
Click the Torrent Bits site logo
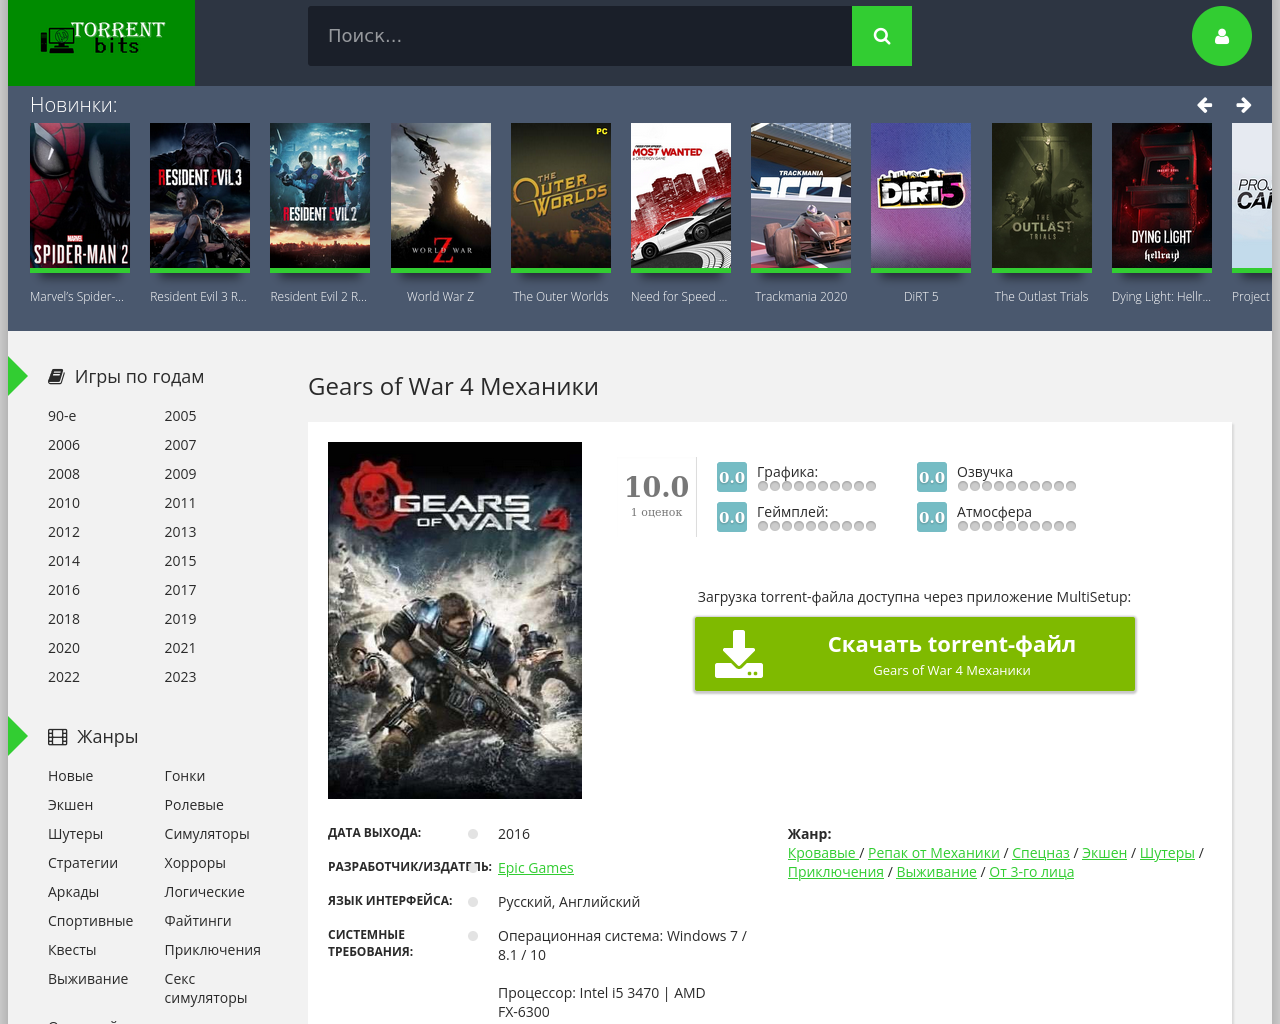tap(102, 38)
